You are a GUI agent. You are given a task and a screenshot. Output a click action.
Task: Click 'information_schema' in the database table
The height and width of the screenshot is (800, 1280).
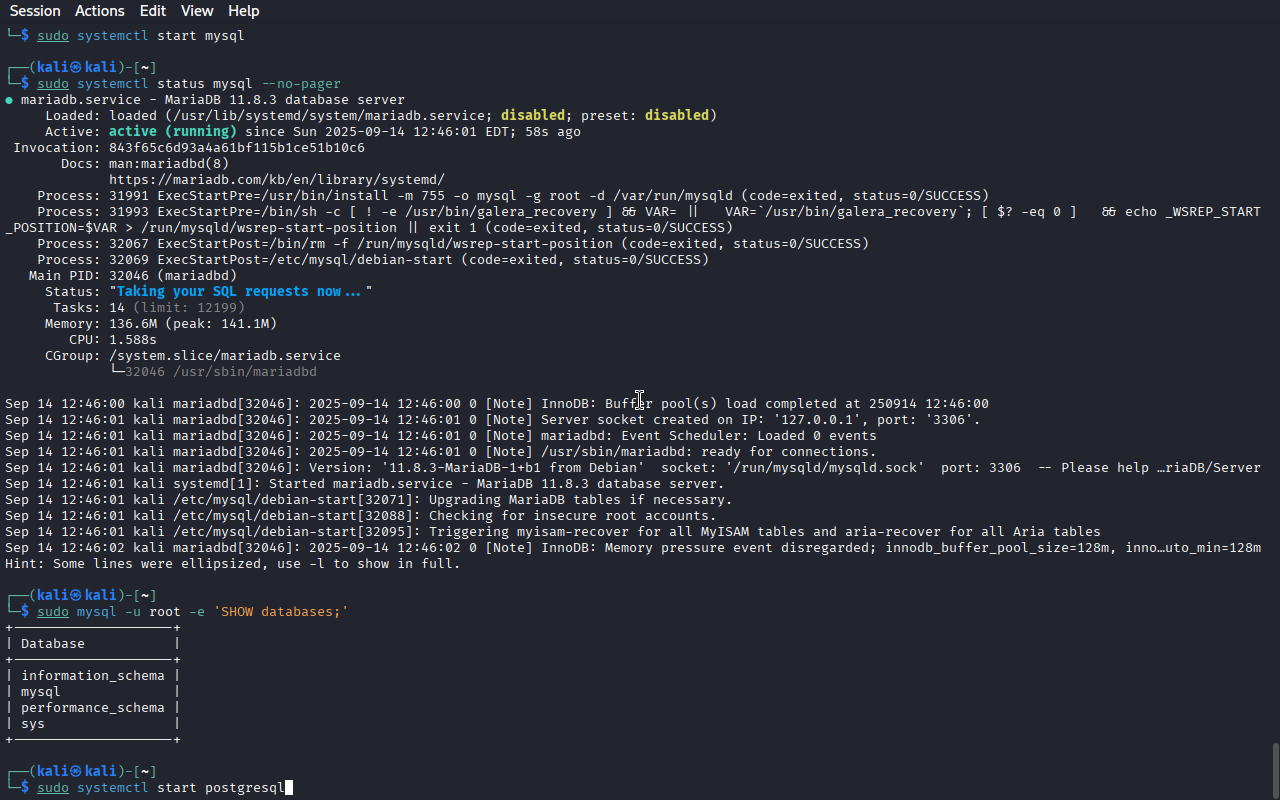(x=92, y=675)
